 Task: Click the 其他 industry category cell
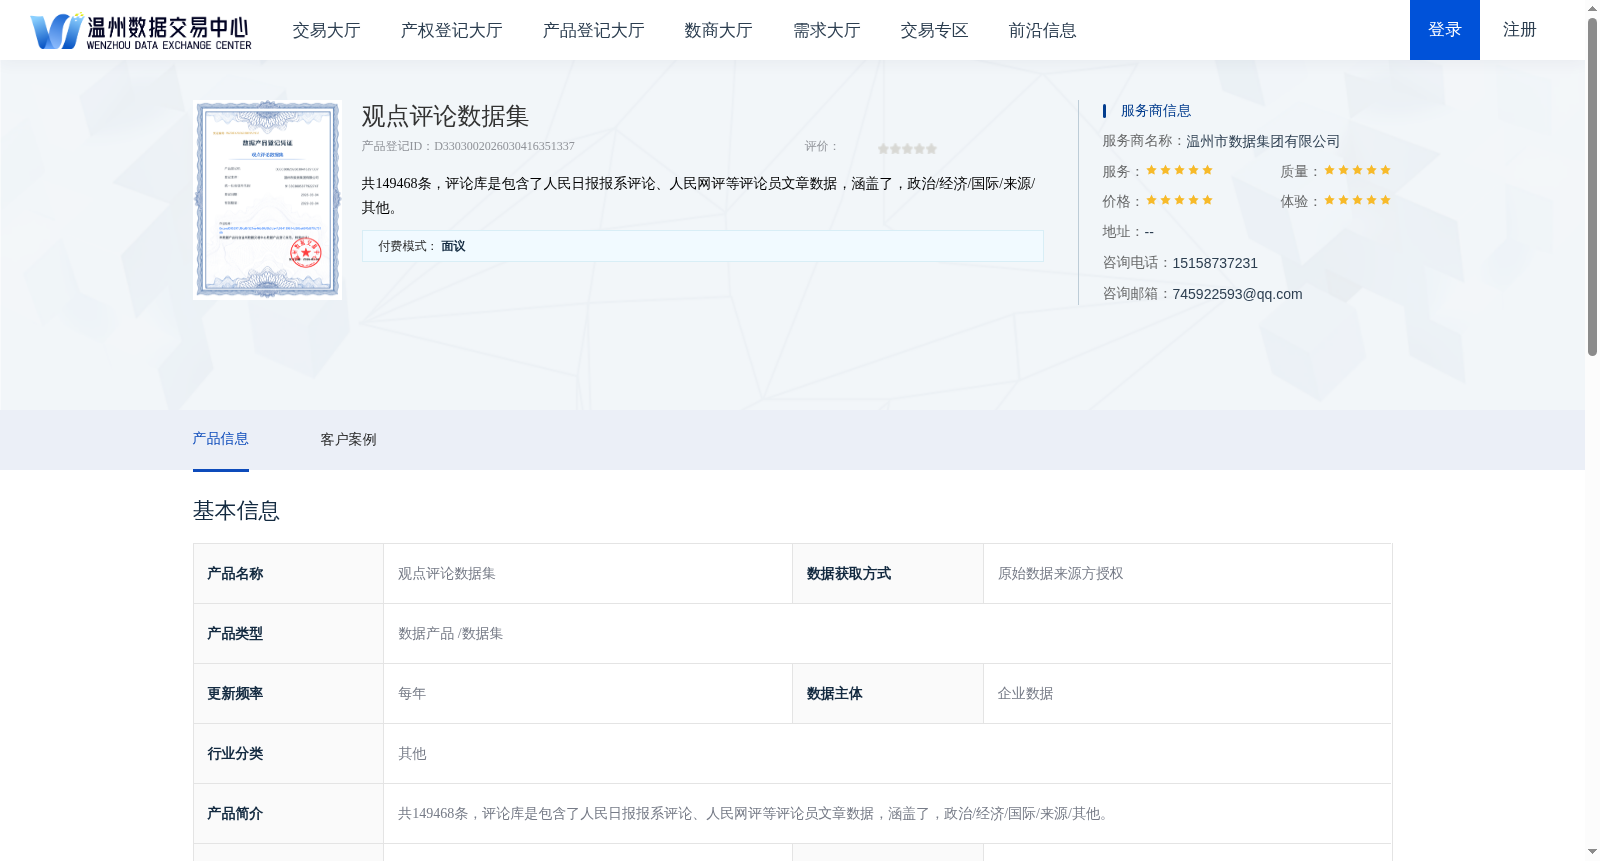click(887, 754)
